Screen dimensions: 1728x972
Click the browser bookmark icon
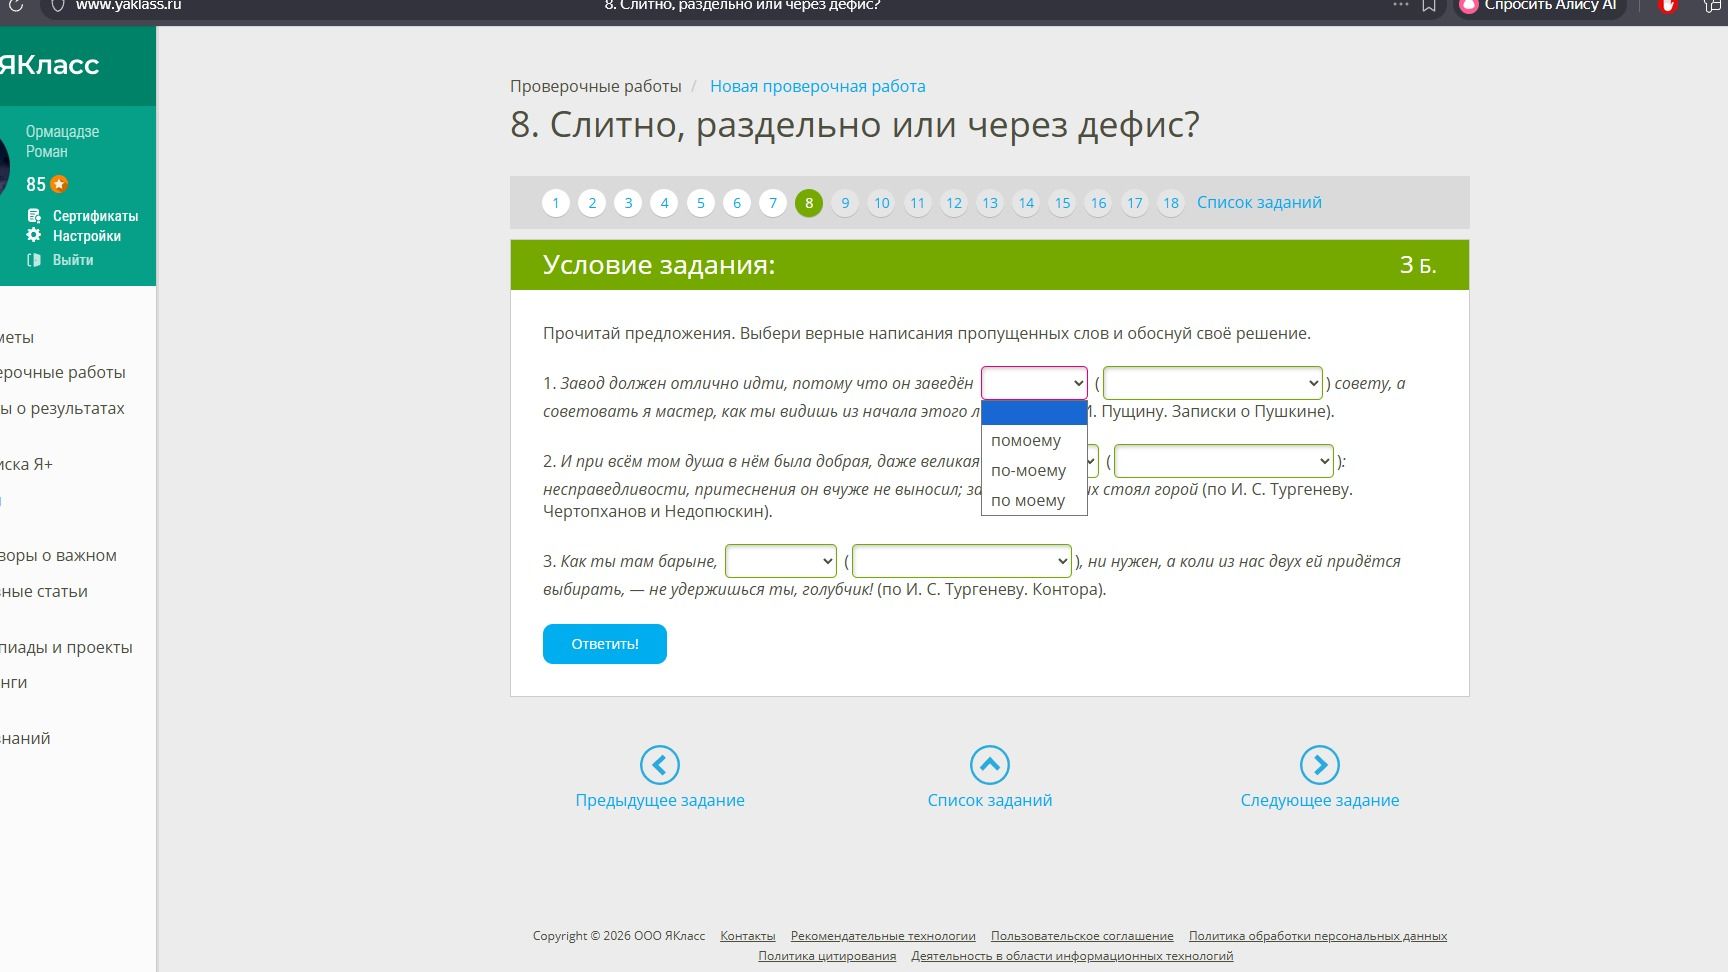tap(1429, 6)
